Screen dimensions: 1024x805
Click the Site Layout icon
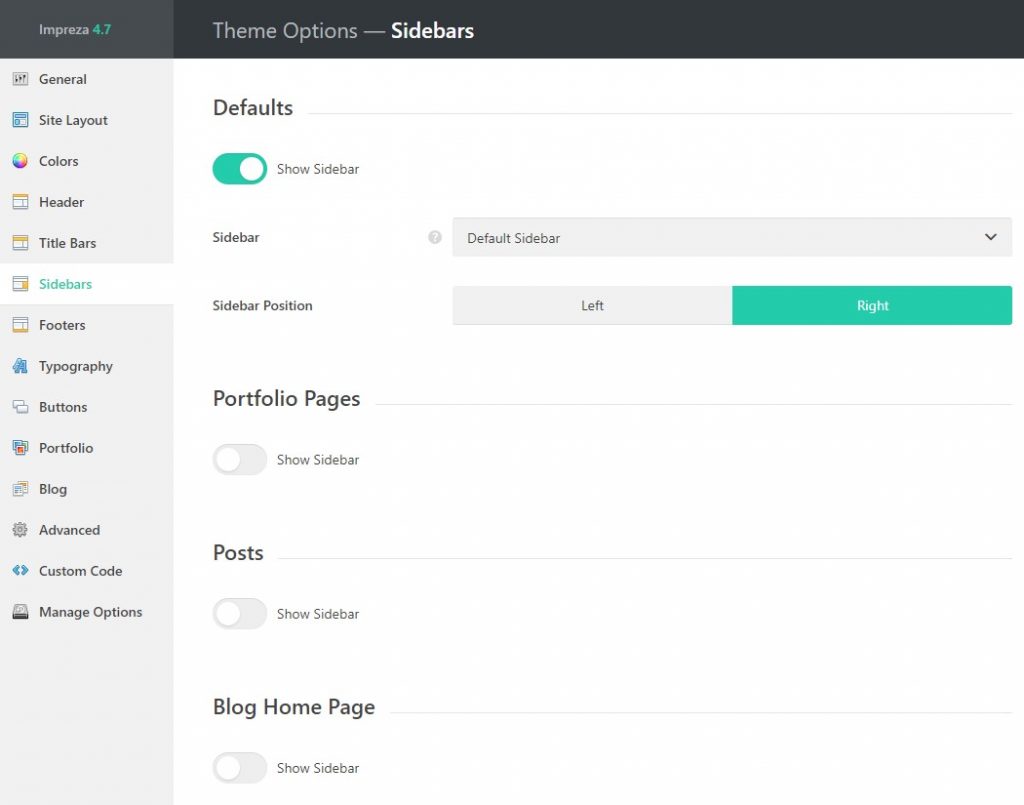pyautogui.click(x=20, y=120)
